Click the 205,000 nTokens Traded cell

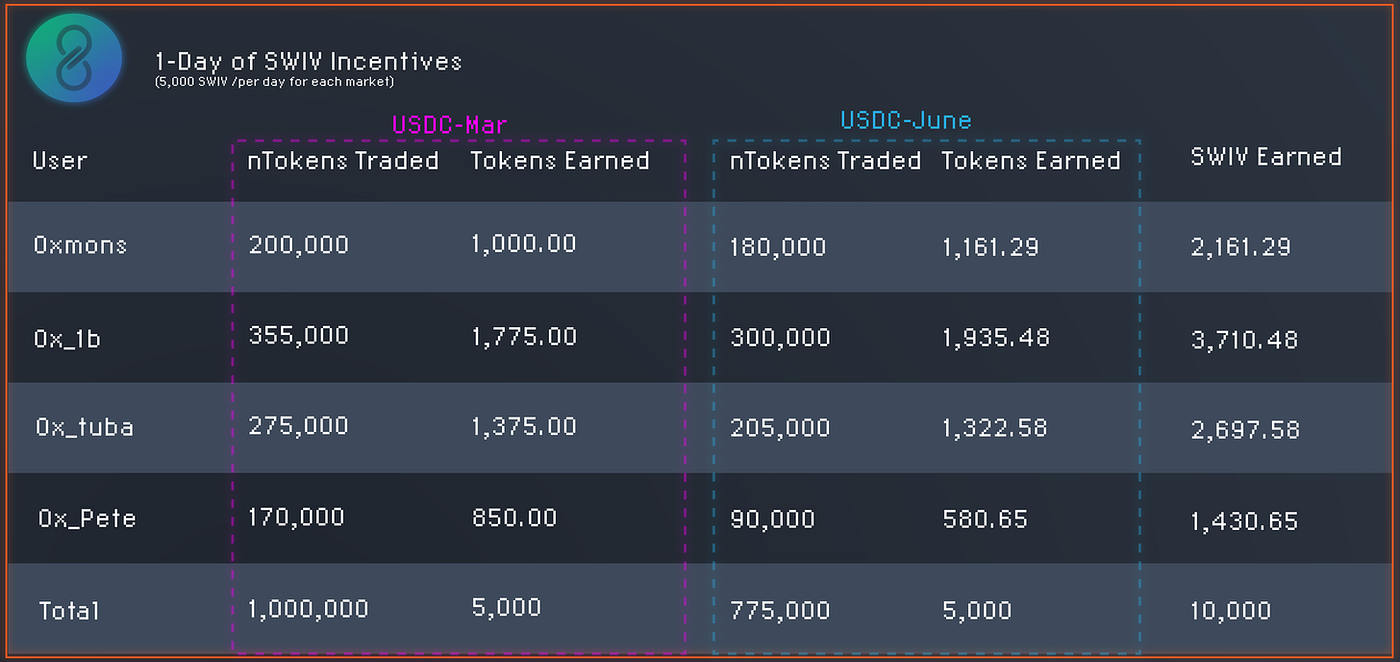(780, 429)
